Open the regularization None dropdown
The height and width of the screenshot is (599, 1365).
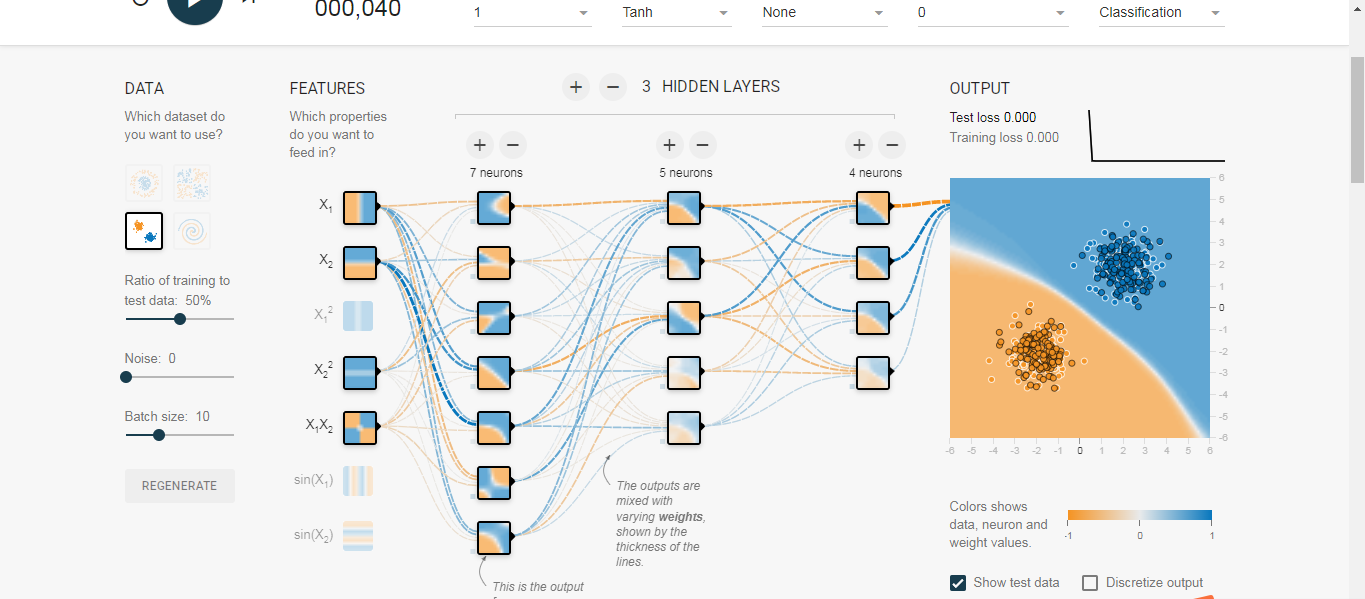pos(824,13)
